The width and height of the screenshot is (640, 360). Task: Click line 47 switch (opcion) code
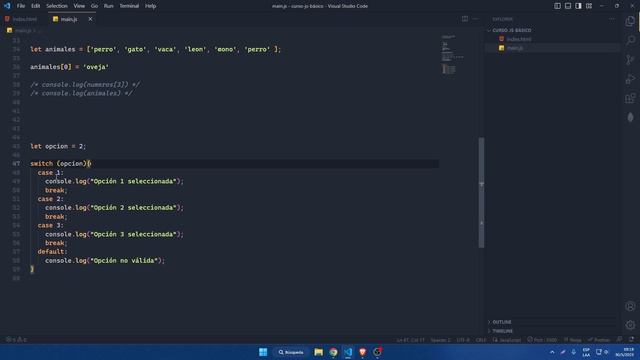[61, 163]
